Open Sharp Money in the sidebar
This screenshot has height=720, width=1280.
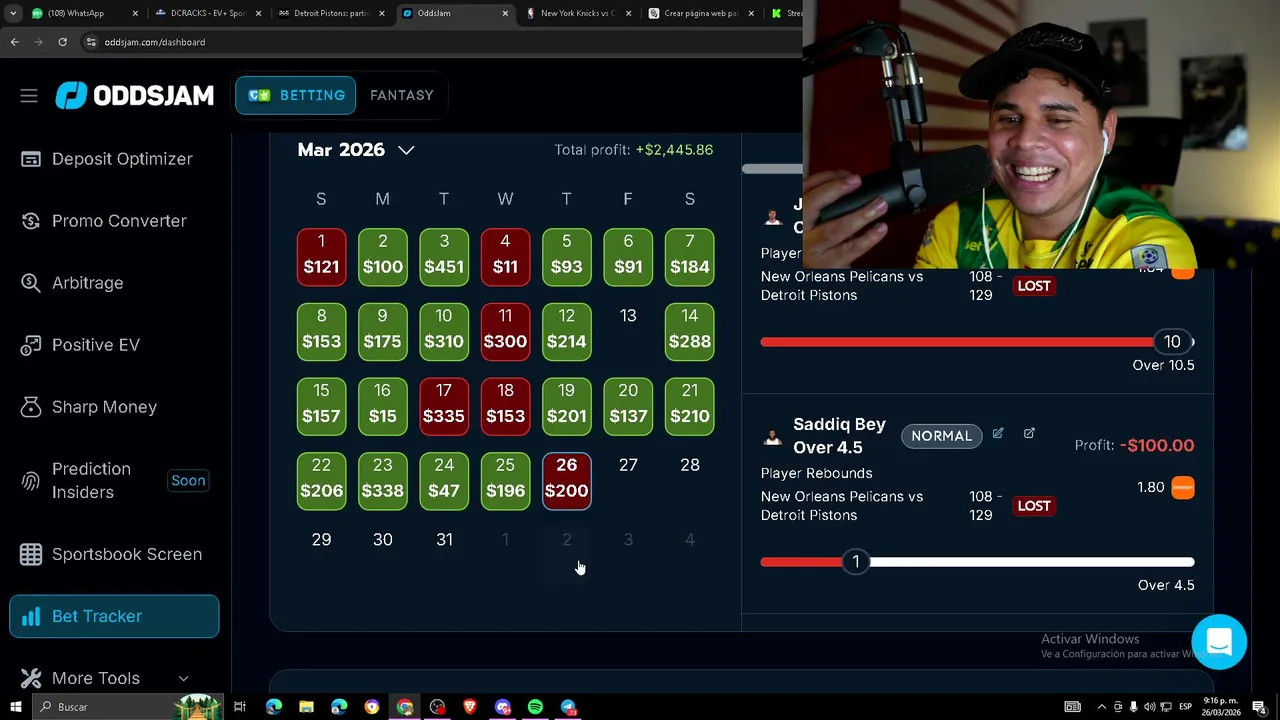click(x=114, y=407)
